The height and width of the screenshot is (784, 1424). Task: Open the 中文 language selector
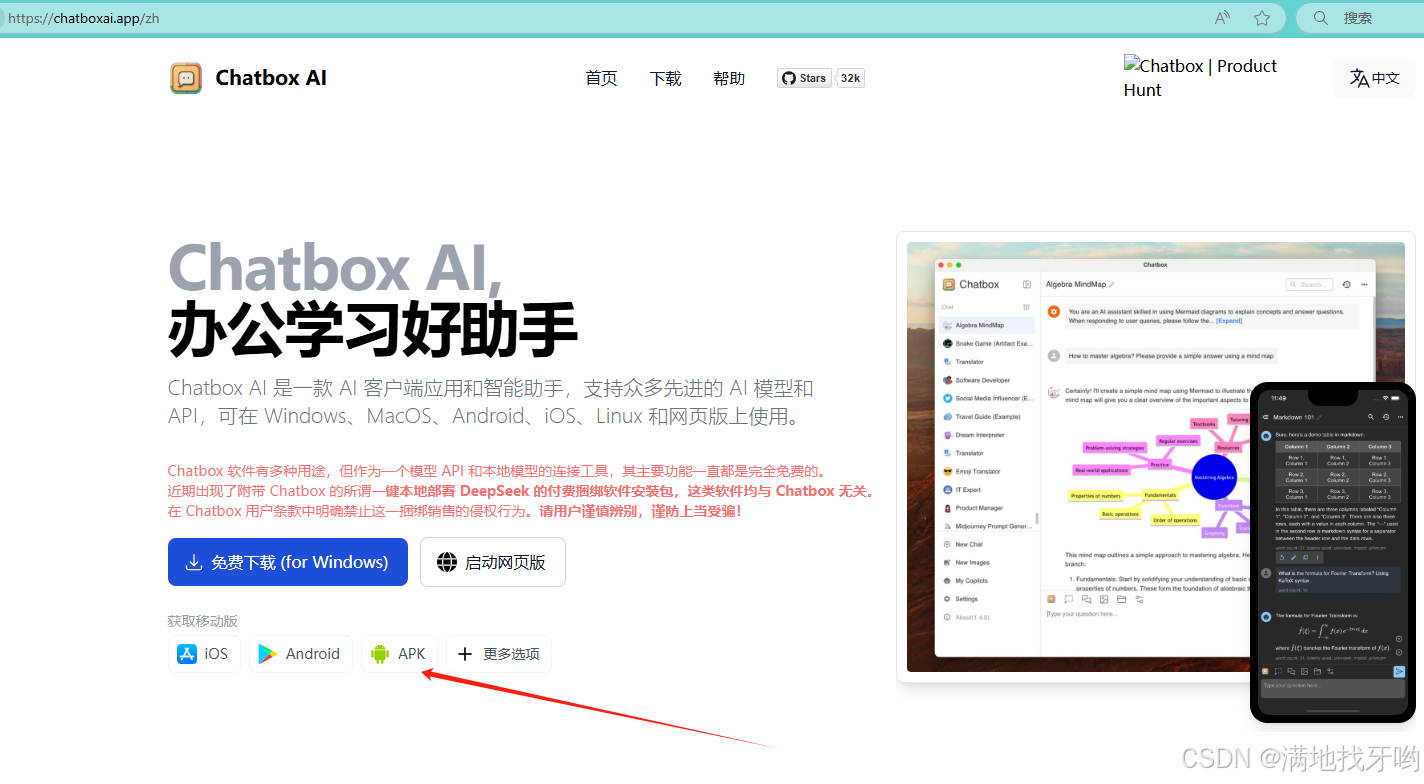pyautogui.click(x=1374, y=78)
